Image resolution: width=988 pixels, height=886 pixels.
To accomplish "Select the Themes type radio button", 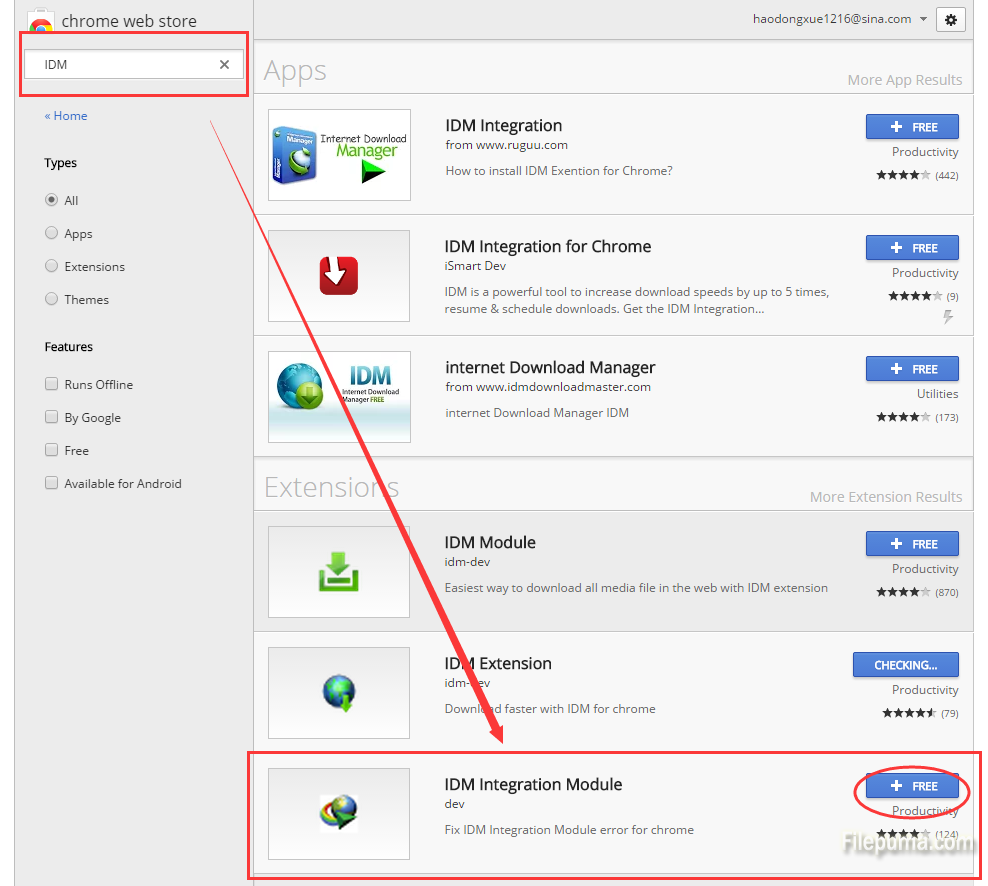I will pos(52,299).
